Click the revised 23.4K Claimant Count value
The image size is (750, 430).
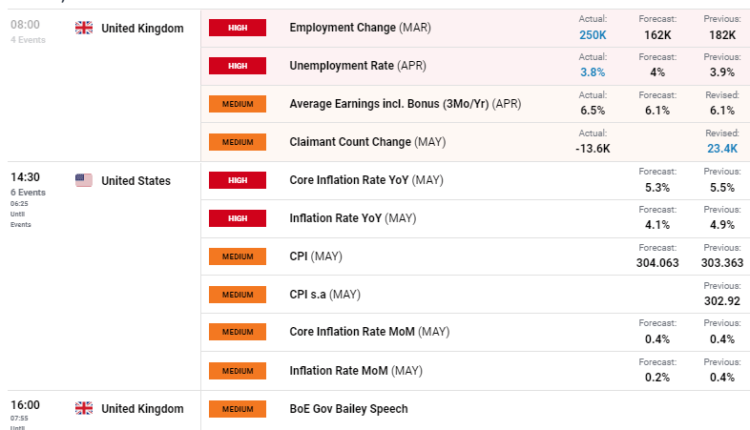721,148
